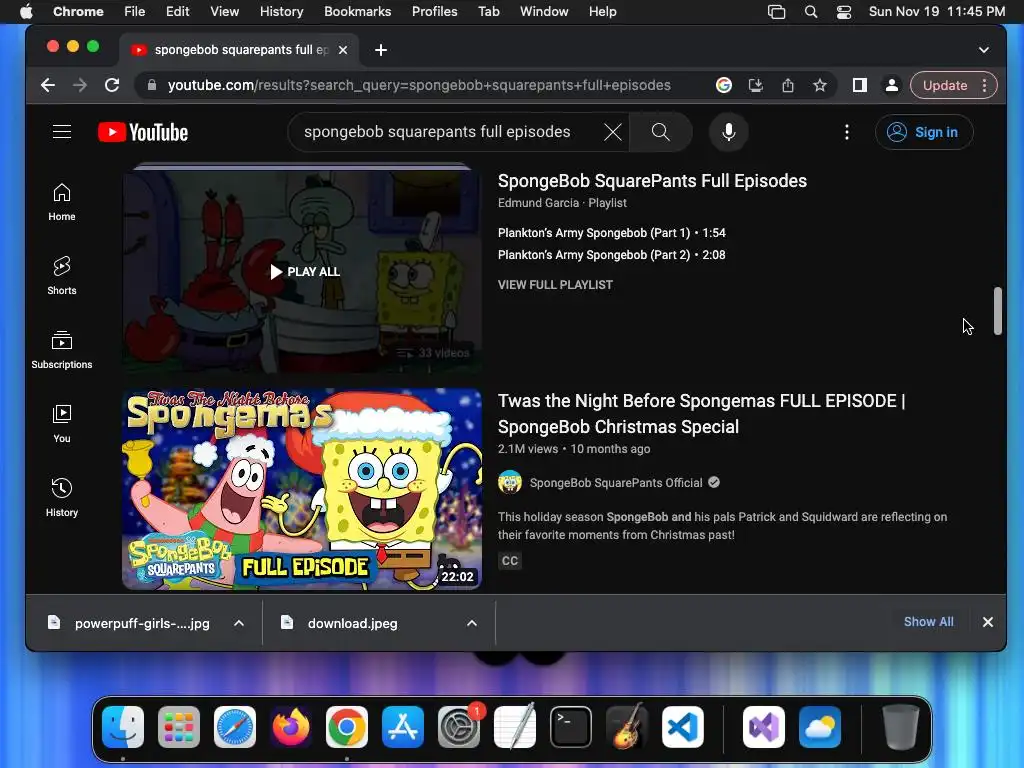The image size is (1024, 768).
Task: Click the page vertical scrollbar thumb
Action: (x=997, y=311)
